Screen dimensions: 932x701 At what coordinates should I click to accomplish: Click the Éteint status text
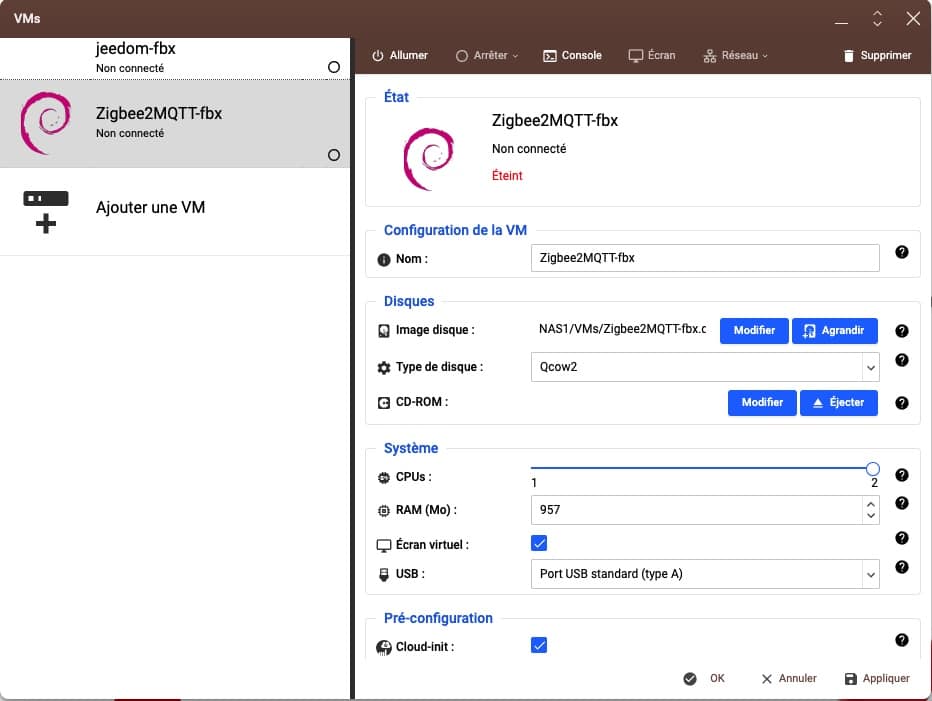click(507, 175)
